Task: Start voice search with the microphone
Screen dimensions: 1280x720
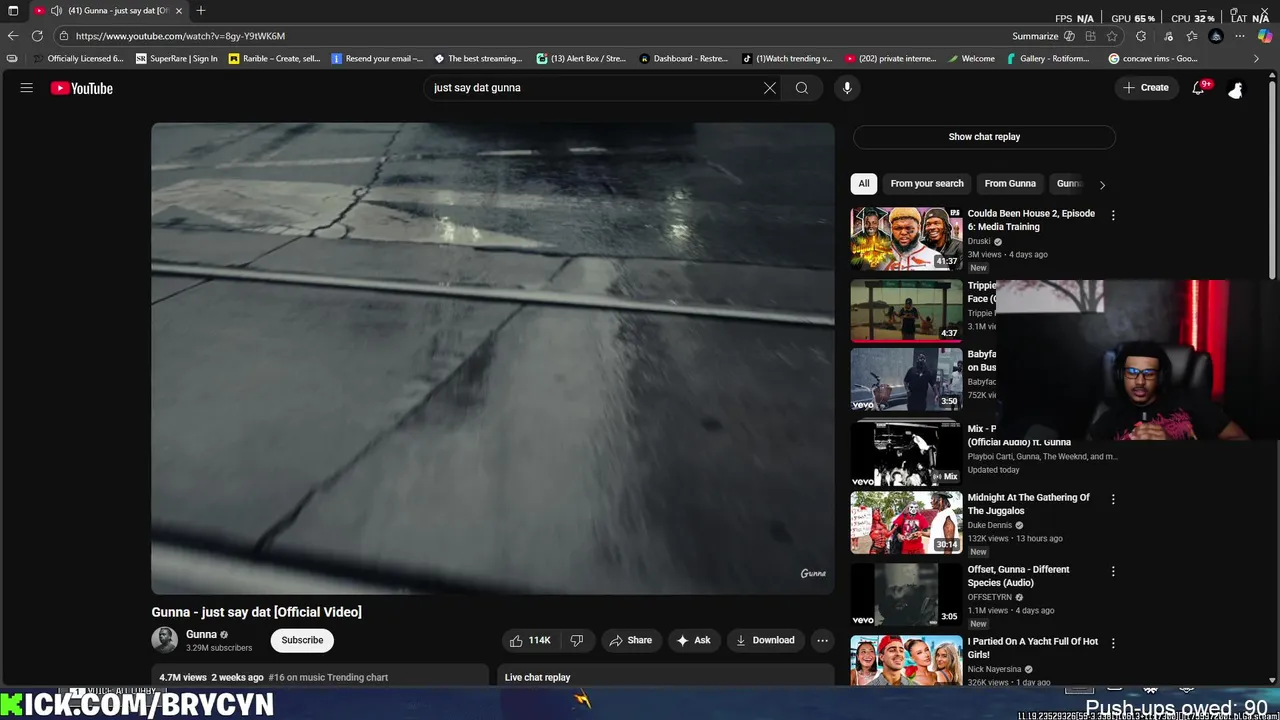Action: click(x=847, y=88)
